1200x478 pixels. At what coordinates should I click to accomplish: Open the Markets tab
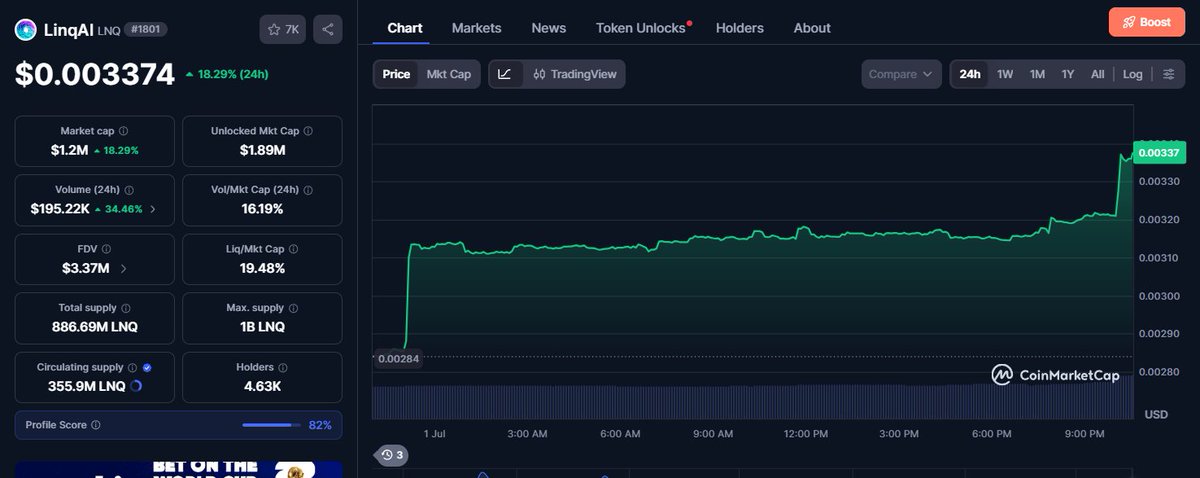pyautogui.click(x=476, y=28)
